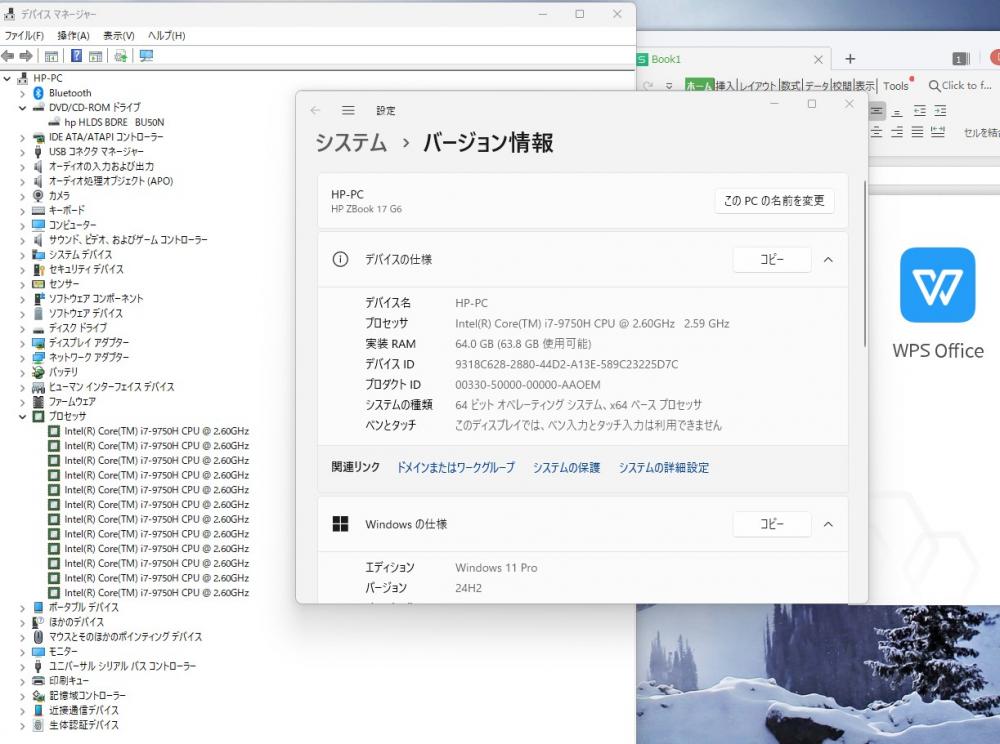Close the Book1 tab in WPS
The image size is (1000, 744).
pyautogui.click(x=818, y=59)
